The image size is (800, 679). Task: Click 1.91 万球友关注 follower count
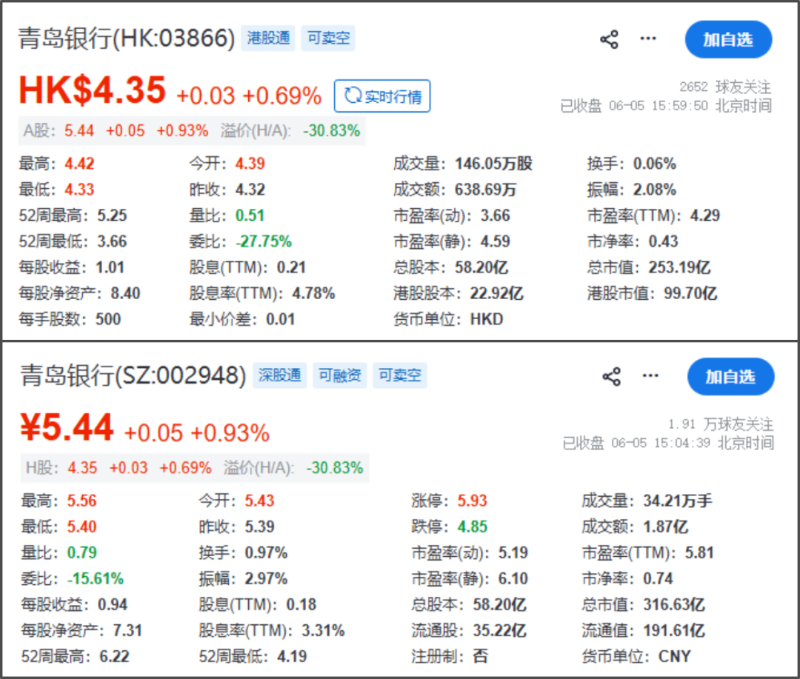click(x=720, y=424)
